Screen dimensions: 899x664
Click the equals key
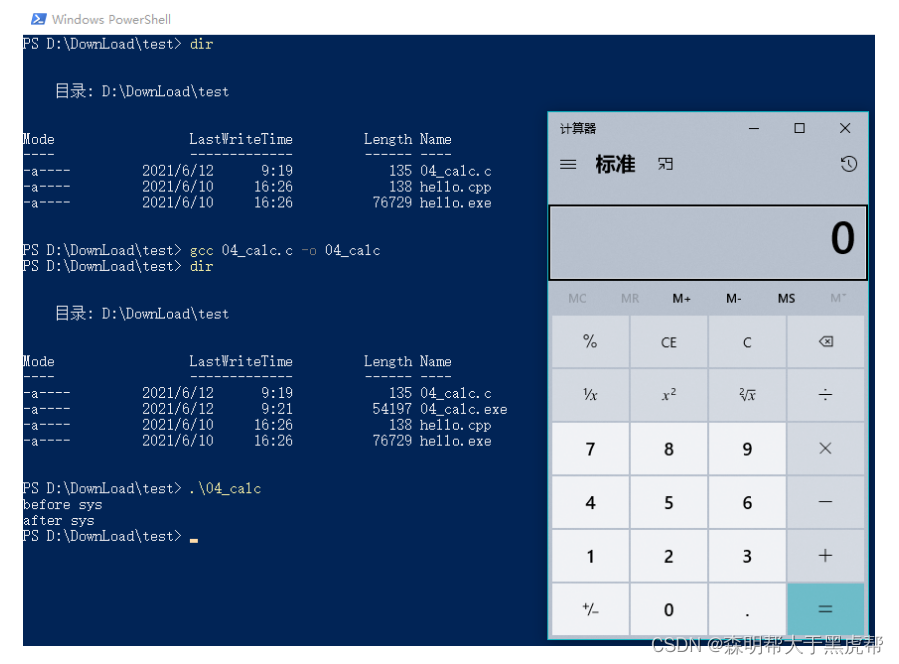pyautogui.click(x=826, y=609)
